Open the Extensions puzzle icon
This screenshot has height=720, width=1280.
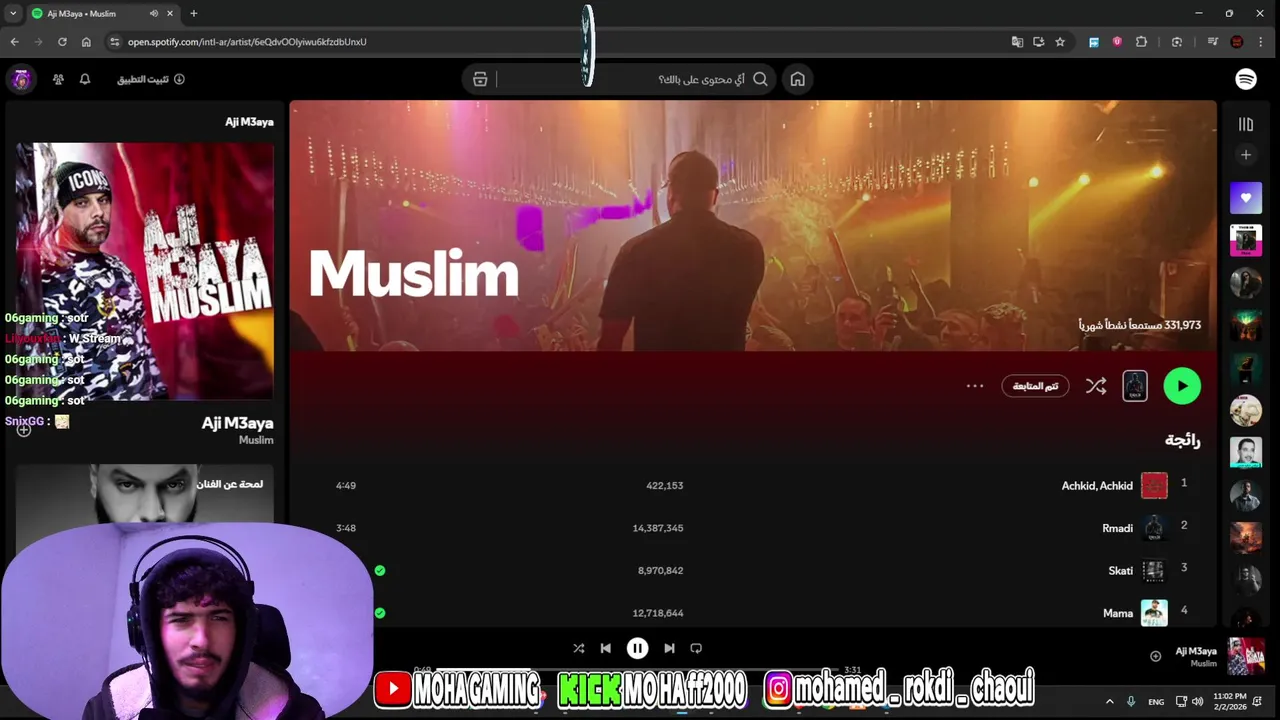click(1141, 42)
